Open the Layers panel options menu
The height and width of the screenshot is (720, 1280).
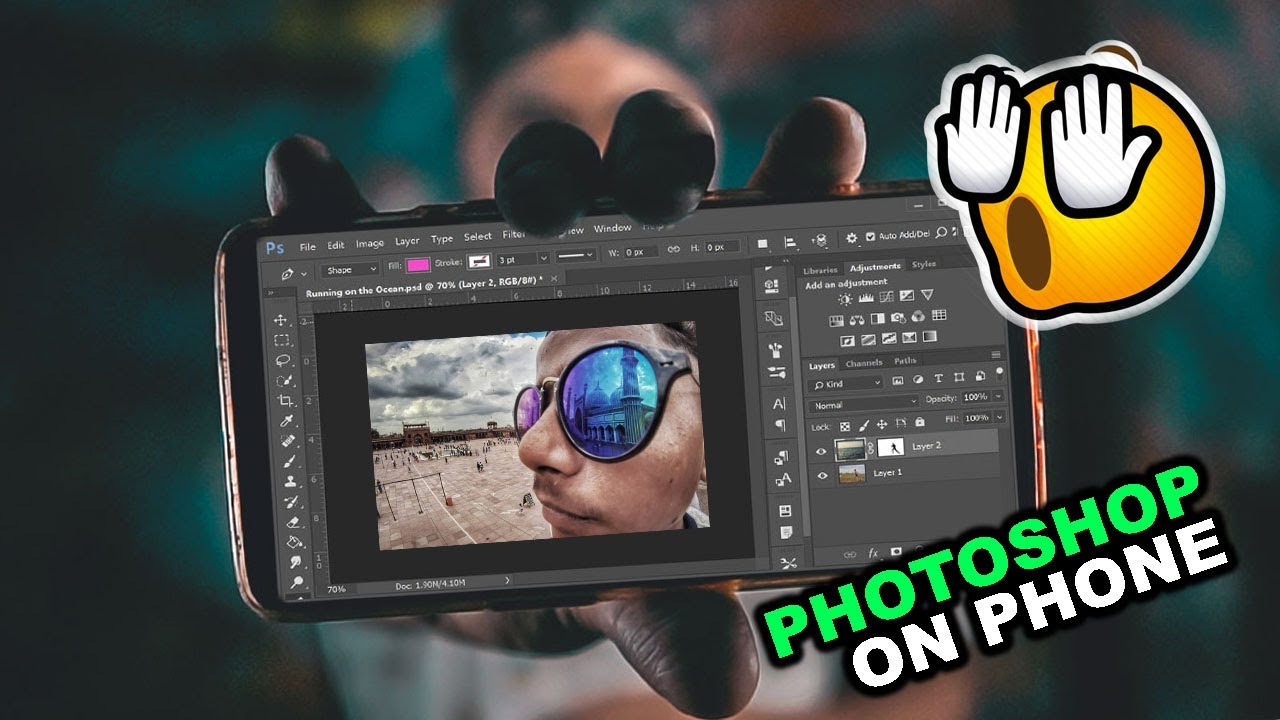[x=996, y=355]
